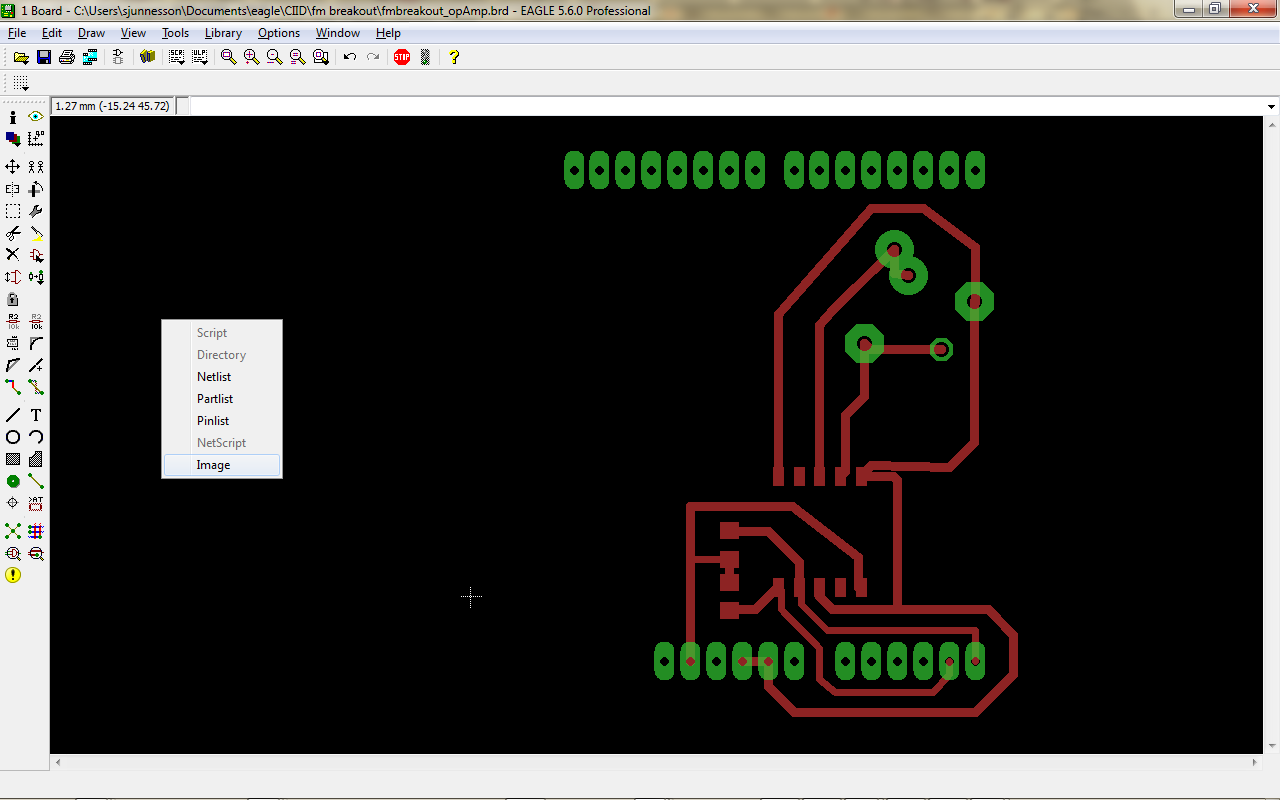This screenshot has width=1280, height=800.
Task: Select the Via tool
Action: 13,481
